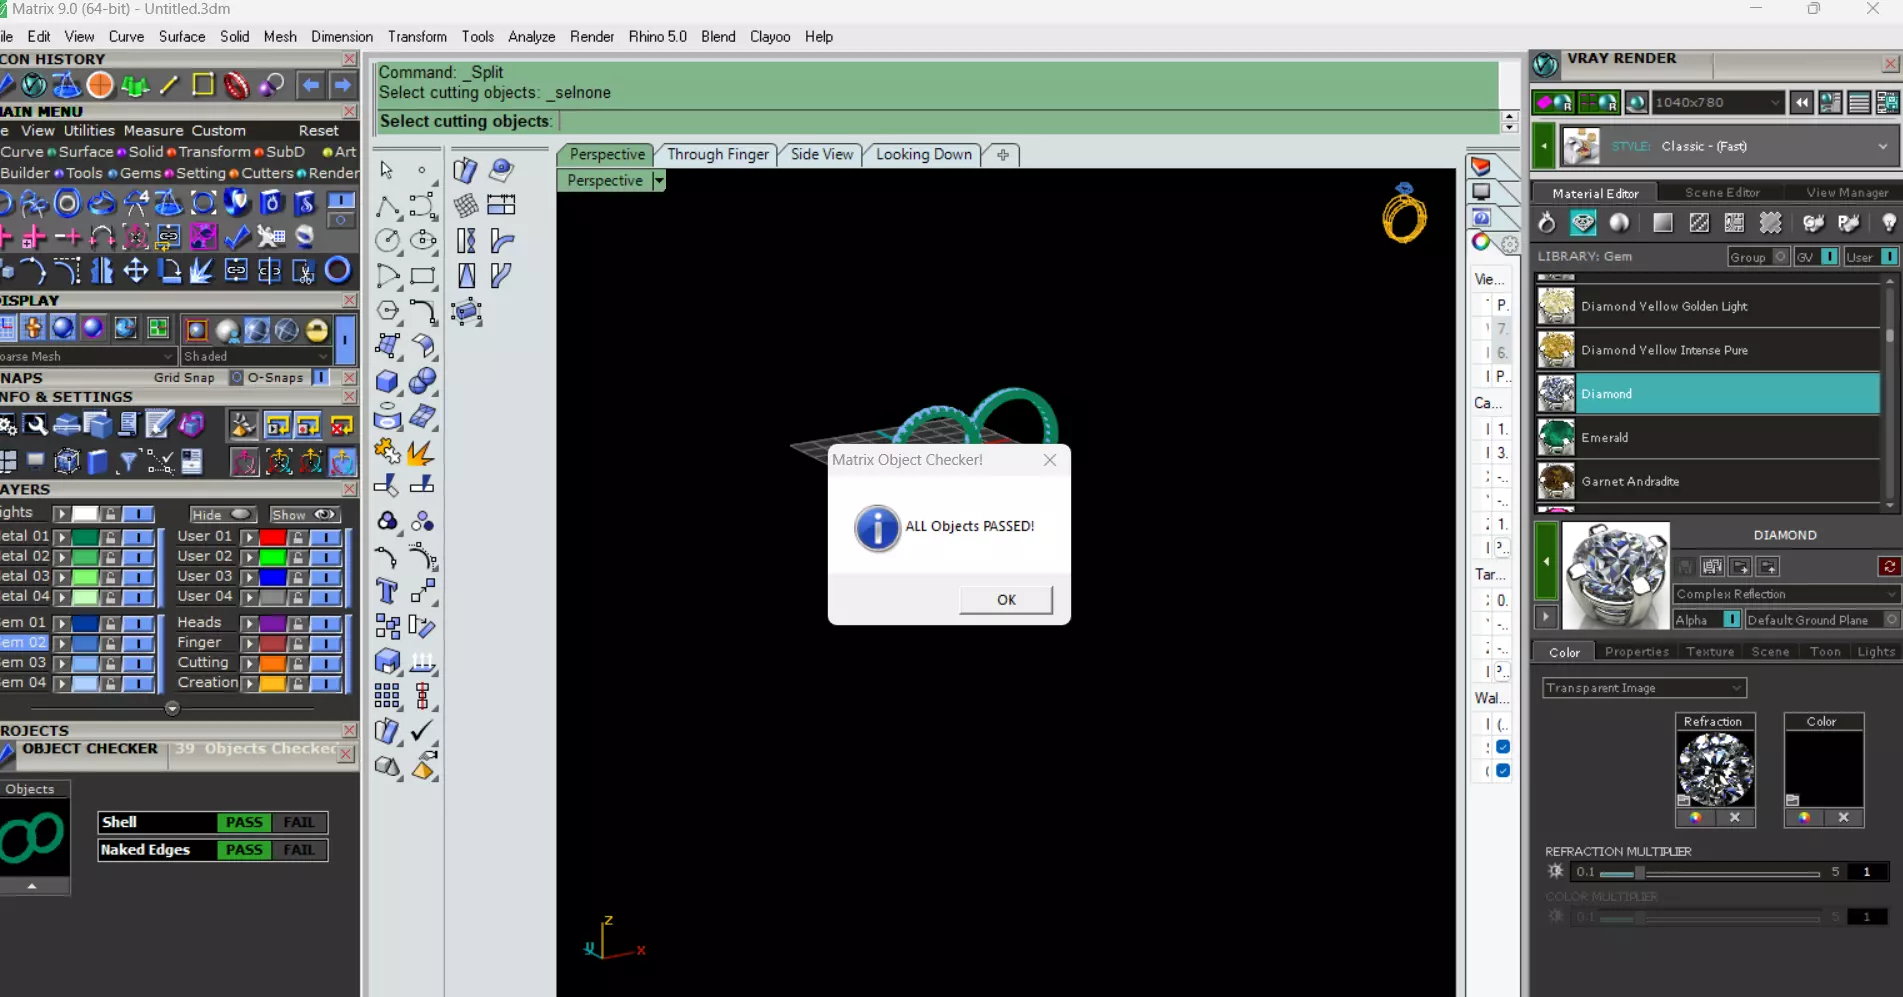Click the User 03 blue layer color swatch
This screenshot has width=1903, height=997.
(x=272, y=577)
